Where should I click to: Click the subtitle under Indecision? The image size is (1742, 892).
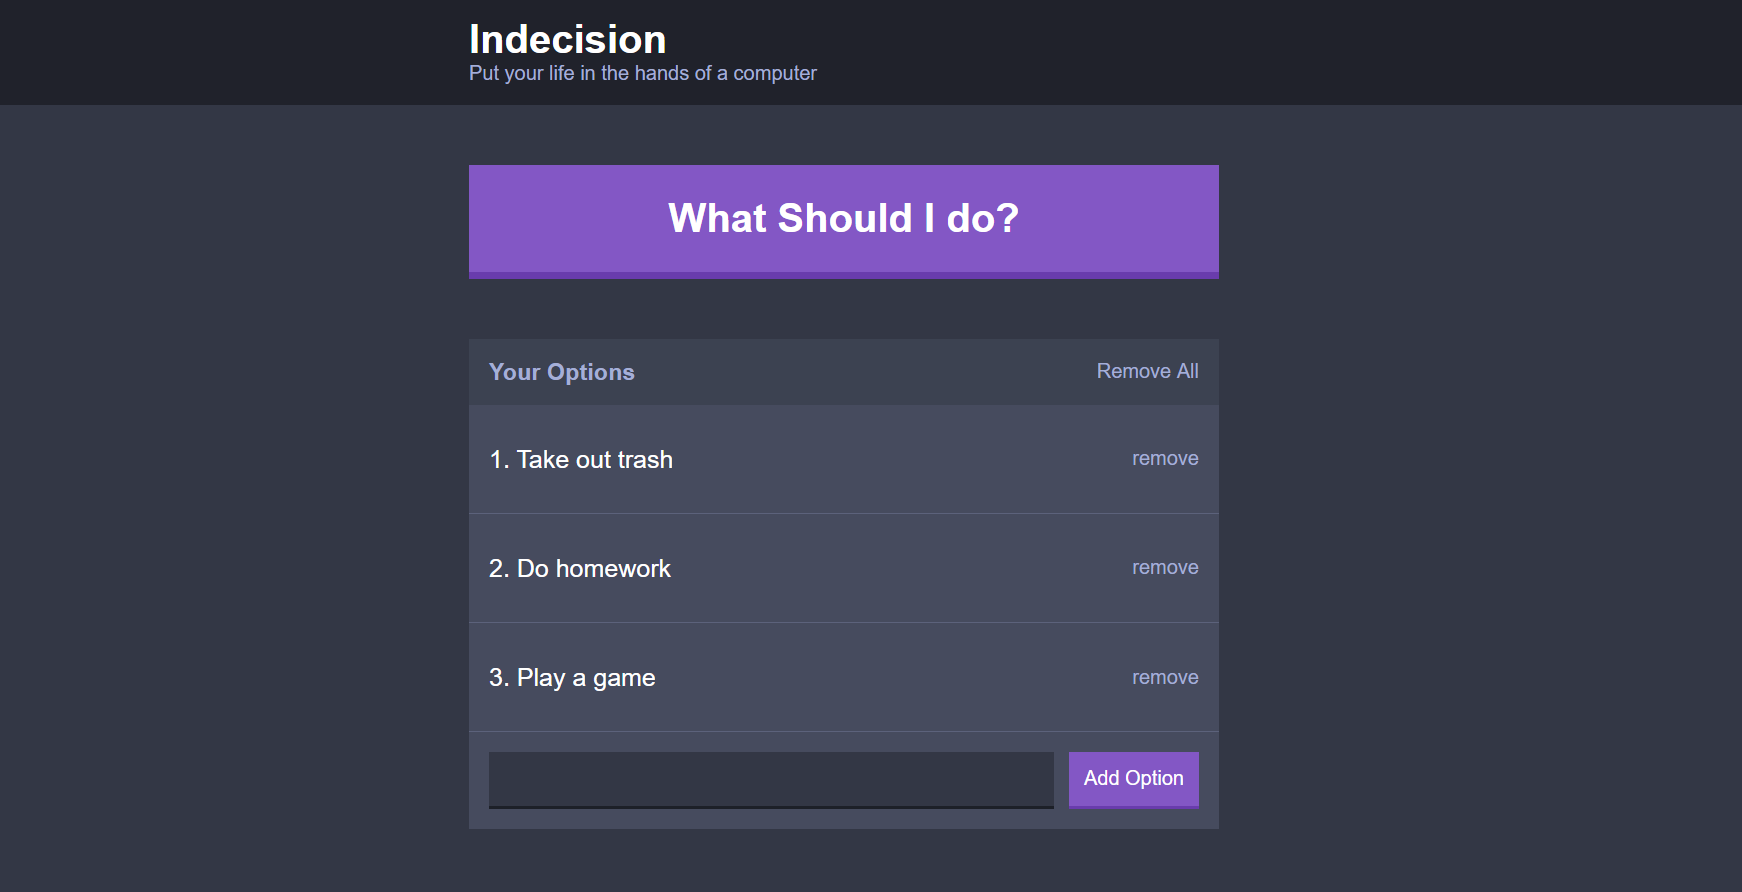click(642, 73)
